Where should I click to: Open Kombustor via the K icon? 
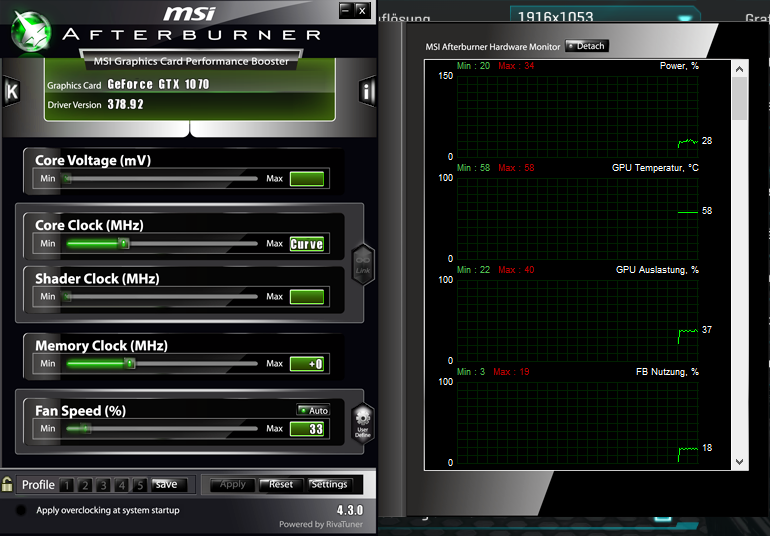[x=12, y=91]
